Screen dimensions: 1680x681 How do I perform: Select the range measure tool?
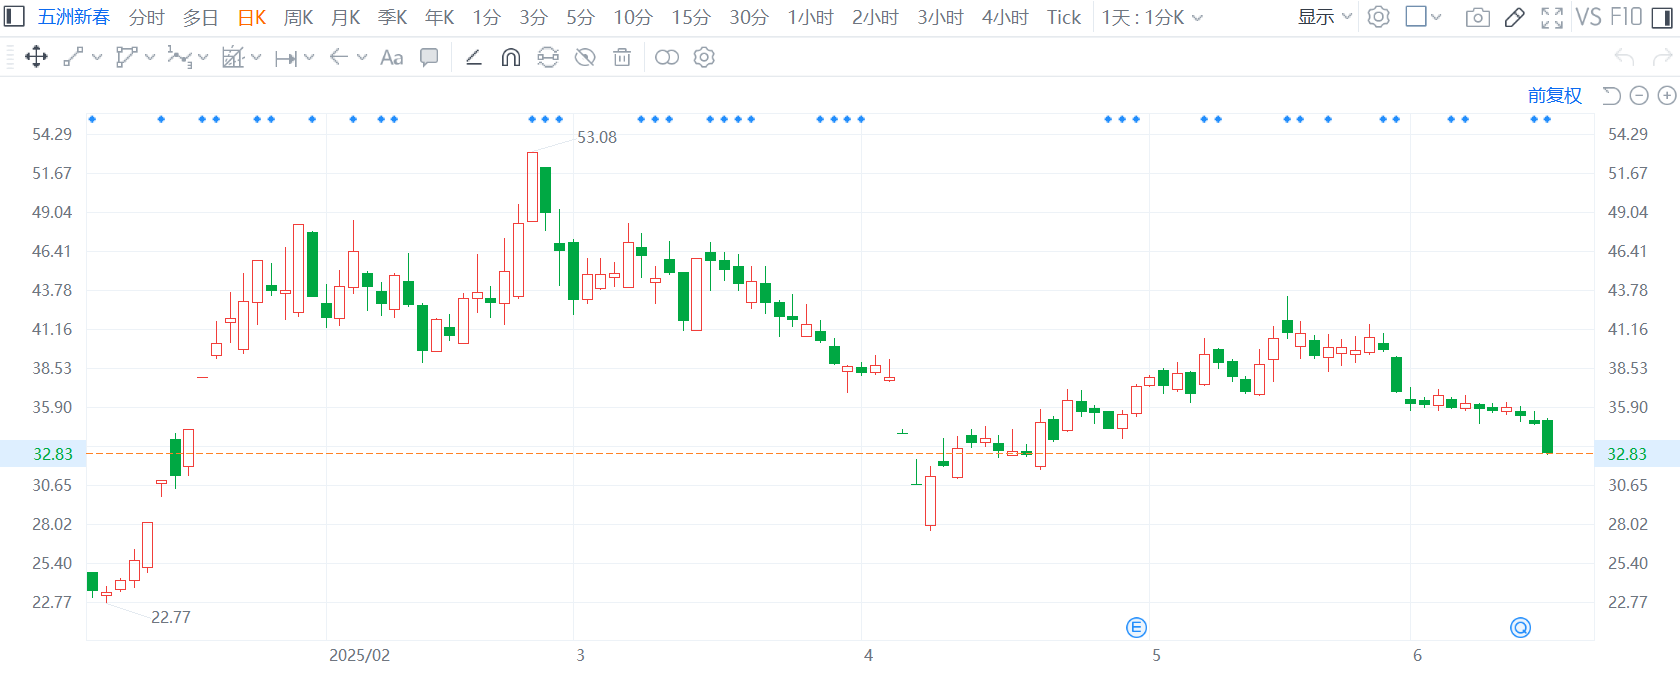pyautogui.click(x=285, y=58)
